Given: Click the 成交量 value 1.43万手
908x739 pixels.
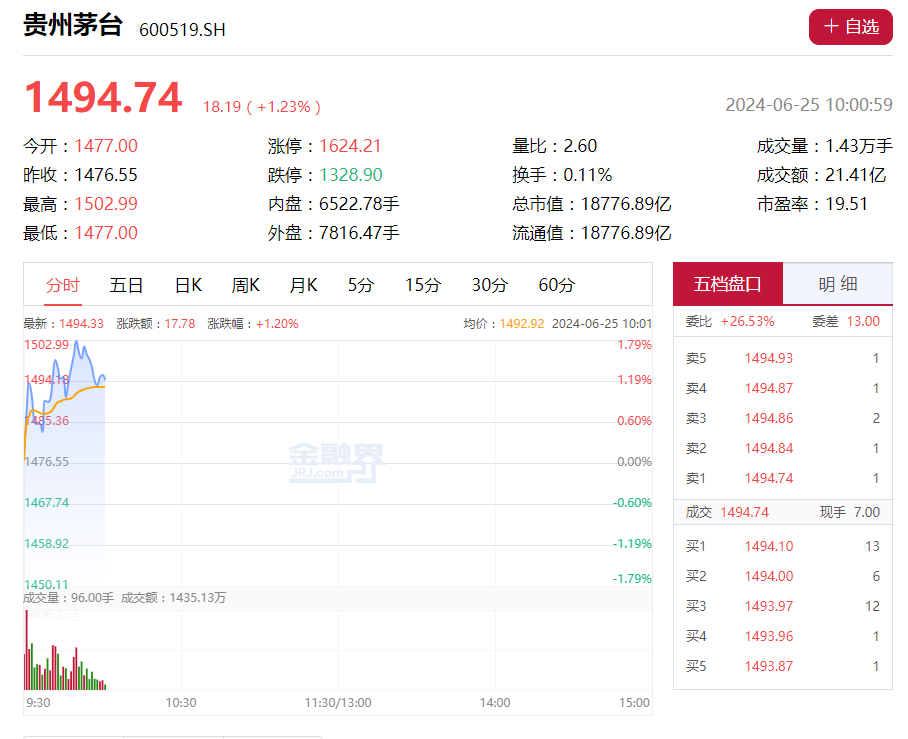Looking at the screenshot, I should 859,146.
